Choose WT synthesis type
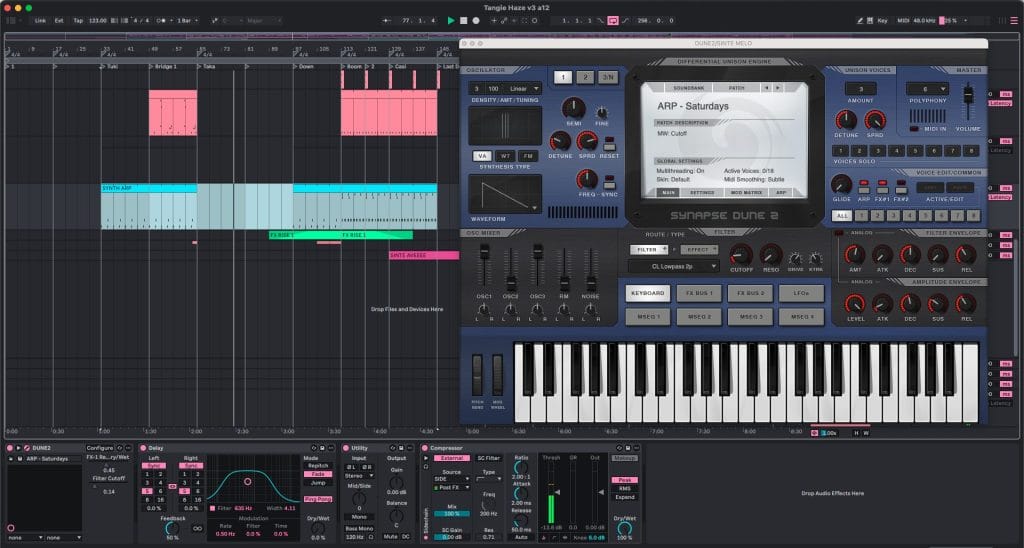1024x548 pixels. click(x=505, y=156)
